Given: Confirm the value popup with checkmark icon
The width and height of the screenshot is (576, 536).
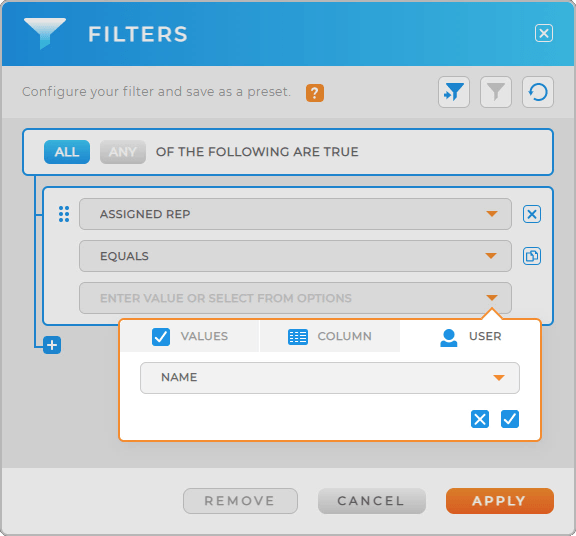Looking at the screenshot, I should 510,419.
